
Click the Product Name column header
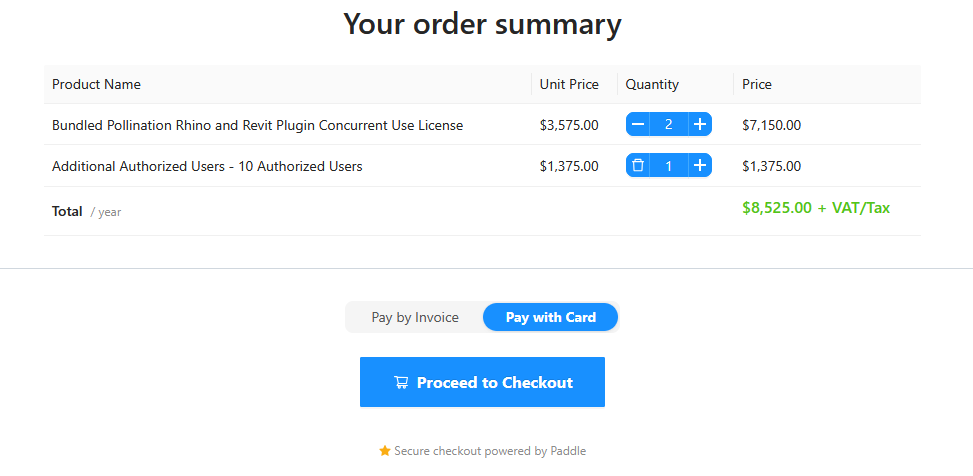pyautogui.click(x=96, y=85)
